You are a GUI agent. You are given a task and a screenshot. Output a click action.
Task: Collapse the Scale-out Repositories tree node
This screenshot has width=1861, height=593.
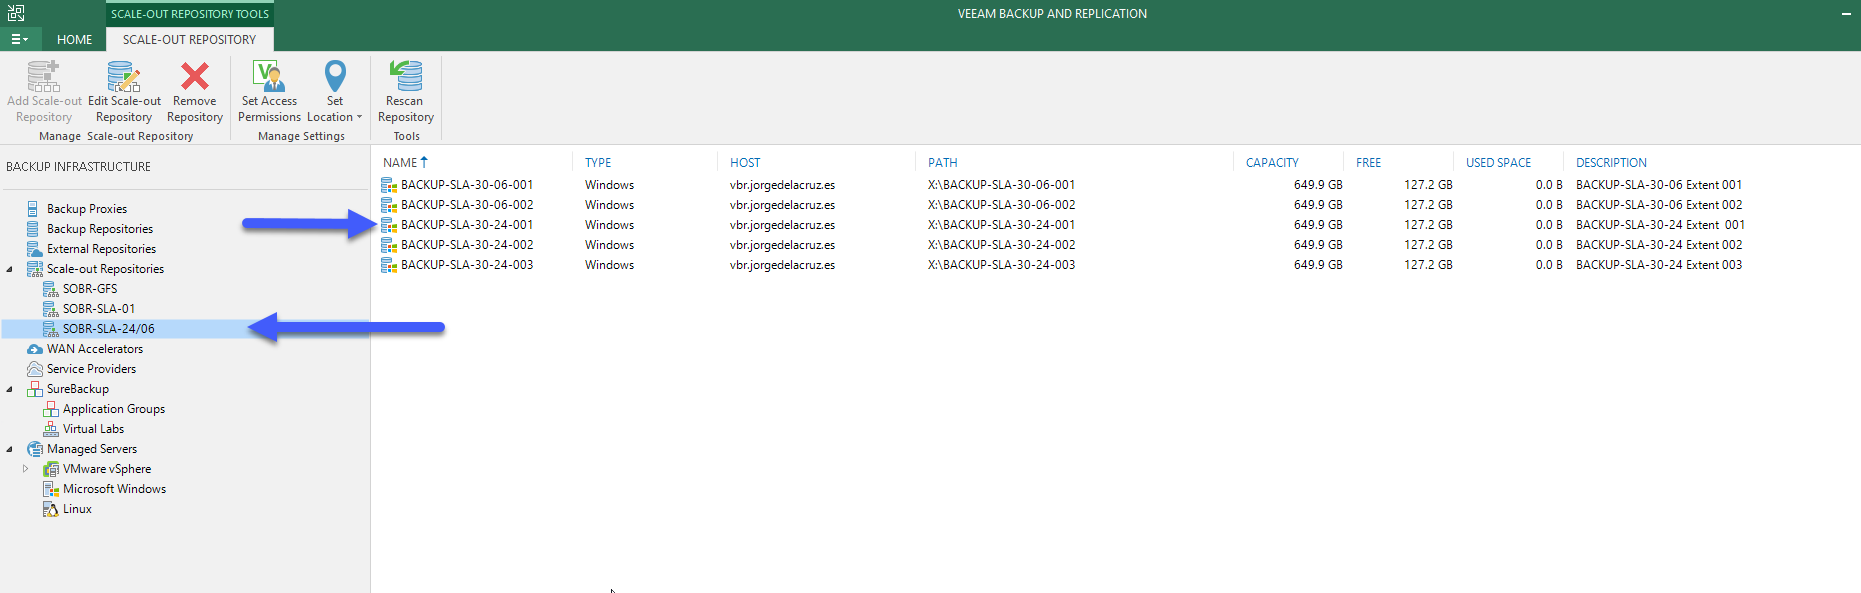(x=10, y=269)
